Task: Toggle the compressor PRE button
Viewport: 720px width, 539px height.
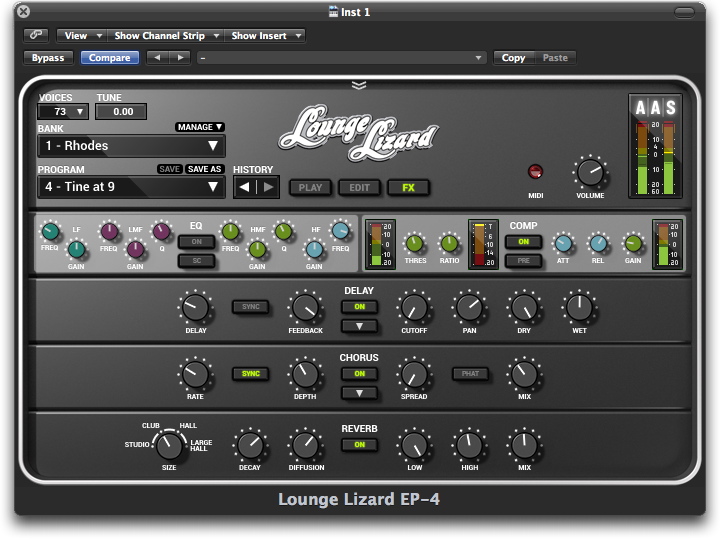Action: [x=523, y=260]
